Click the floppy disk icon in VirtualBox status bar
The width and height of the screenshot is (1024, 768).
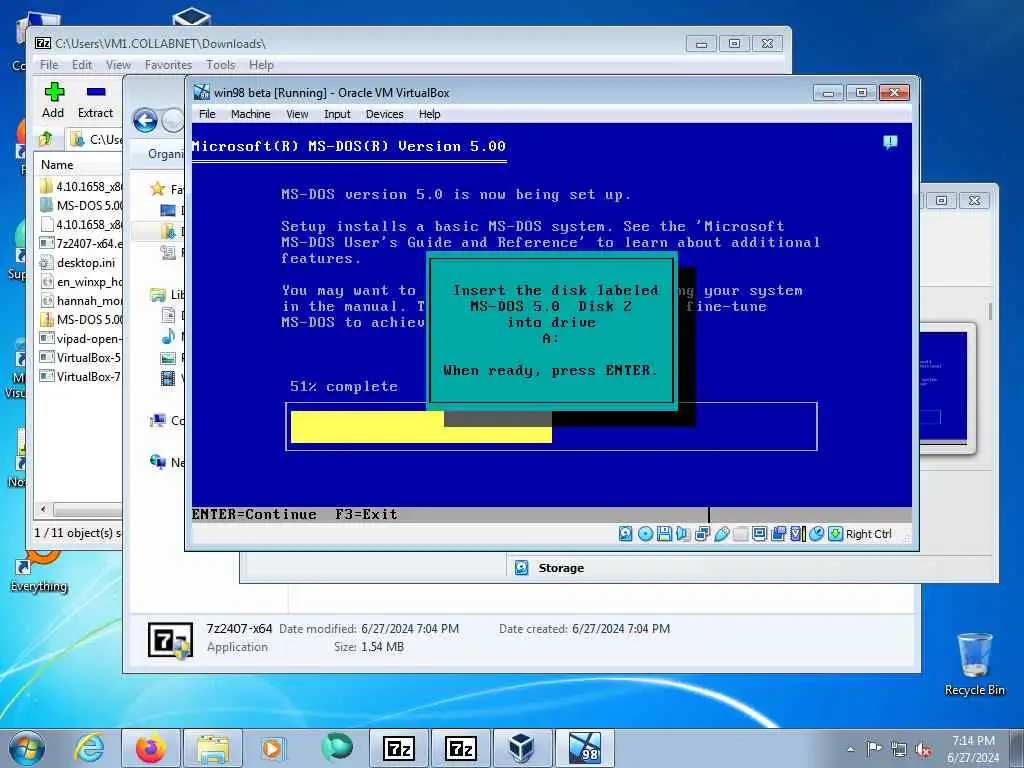click(664, 534)
